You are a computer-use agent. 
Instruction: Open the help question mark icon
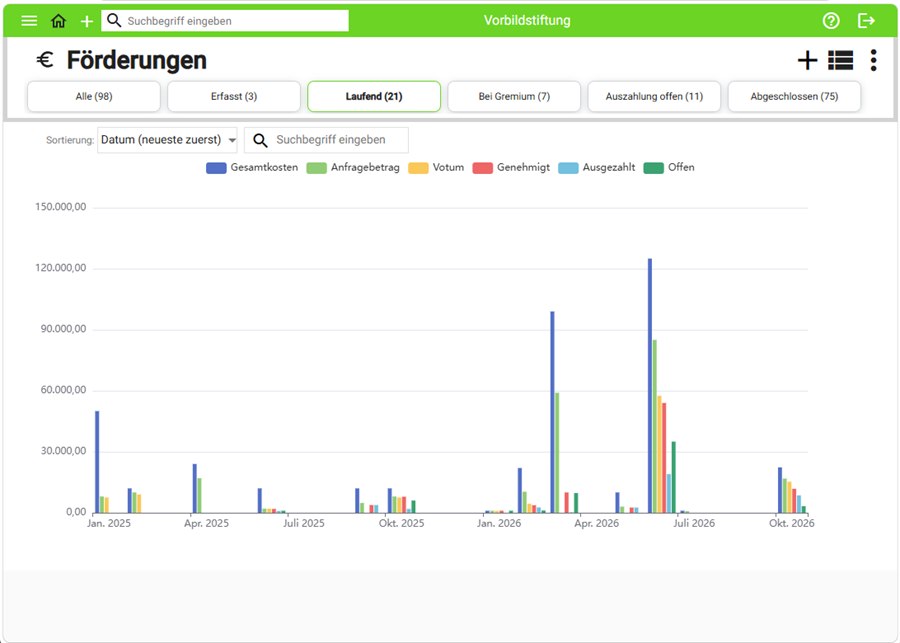831,21
